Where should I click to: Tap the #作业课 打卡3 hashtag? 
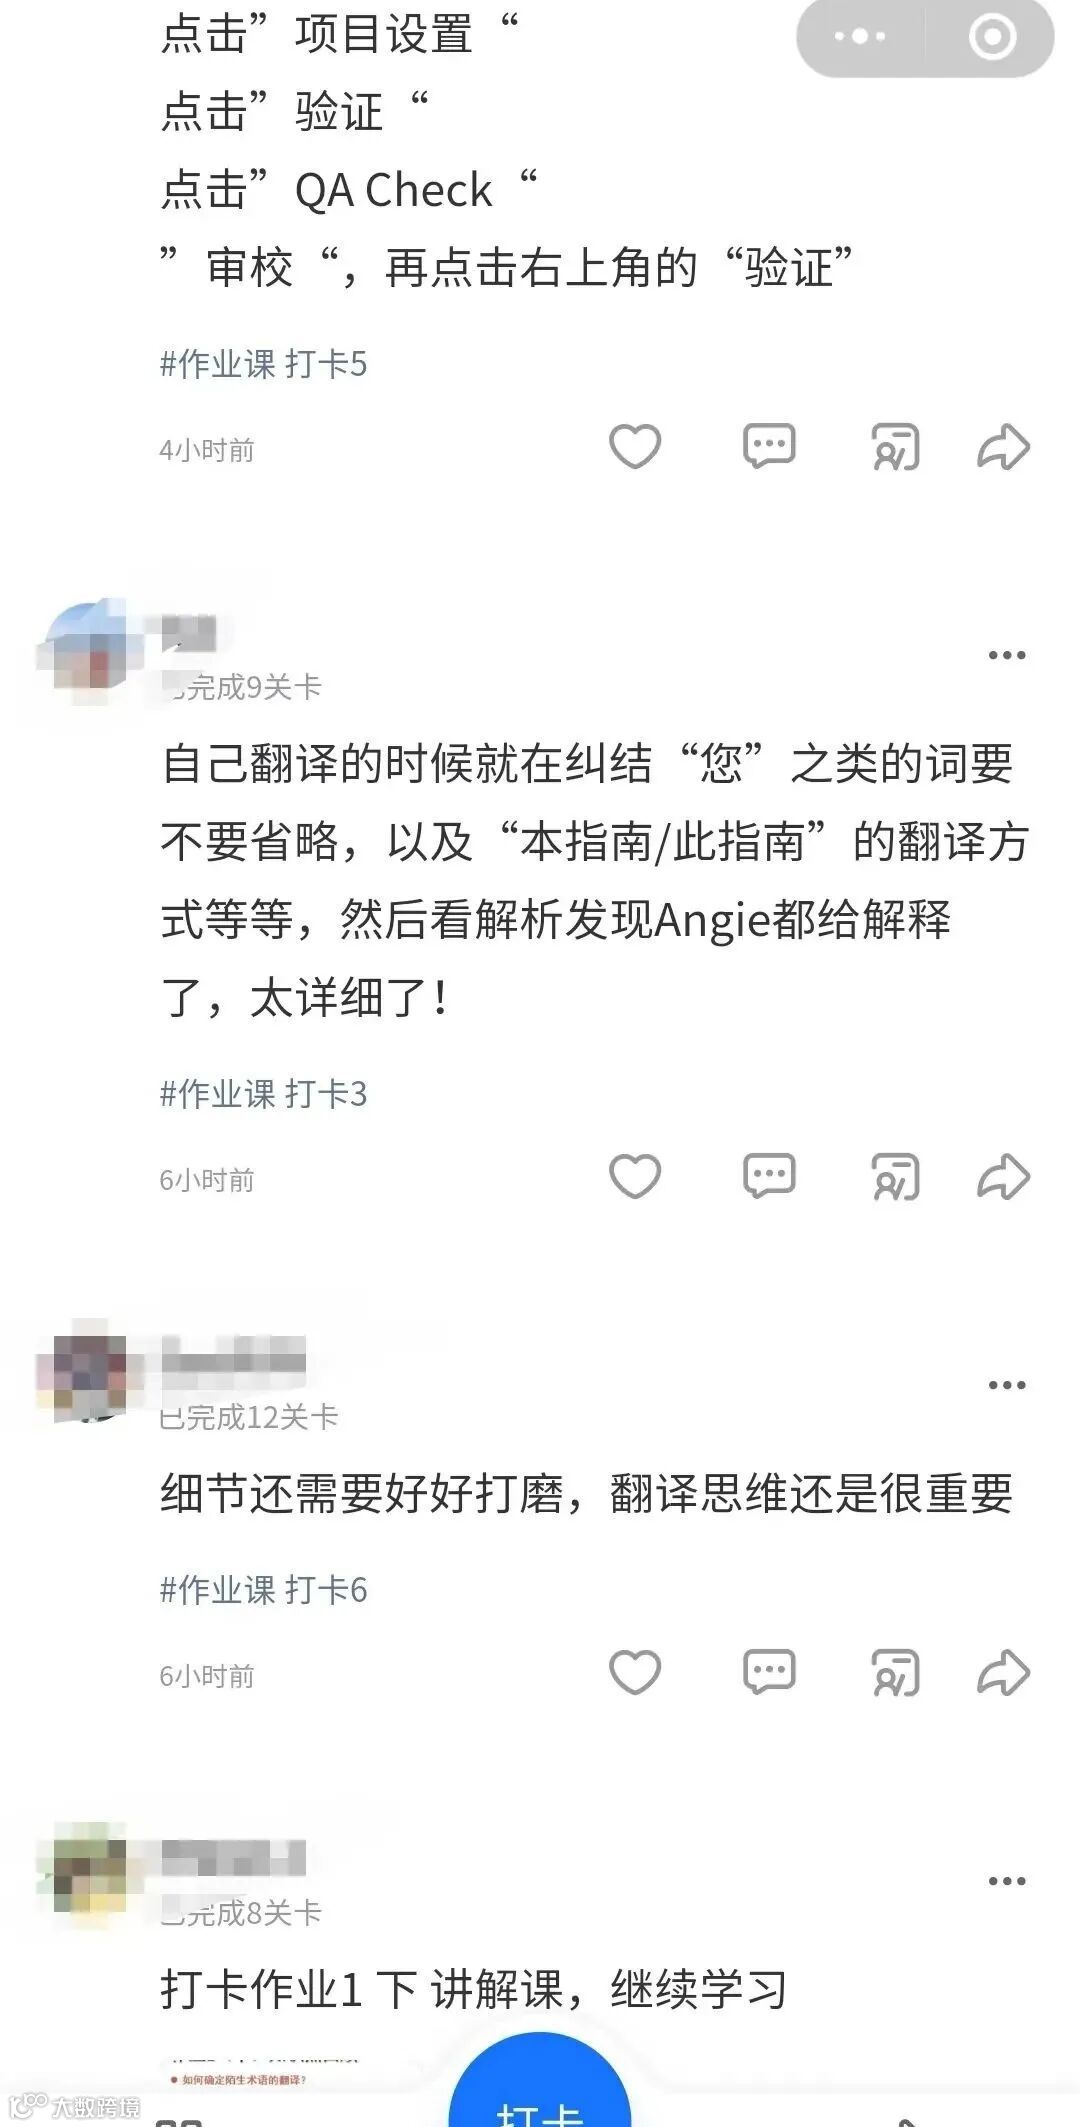[264, 1094]
